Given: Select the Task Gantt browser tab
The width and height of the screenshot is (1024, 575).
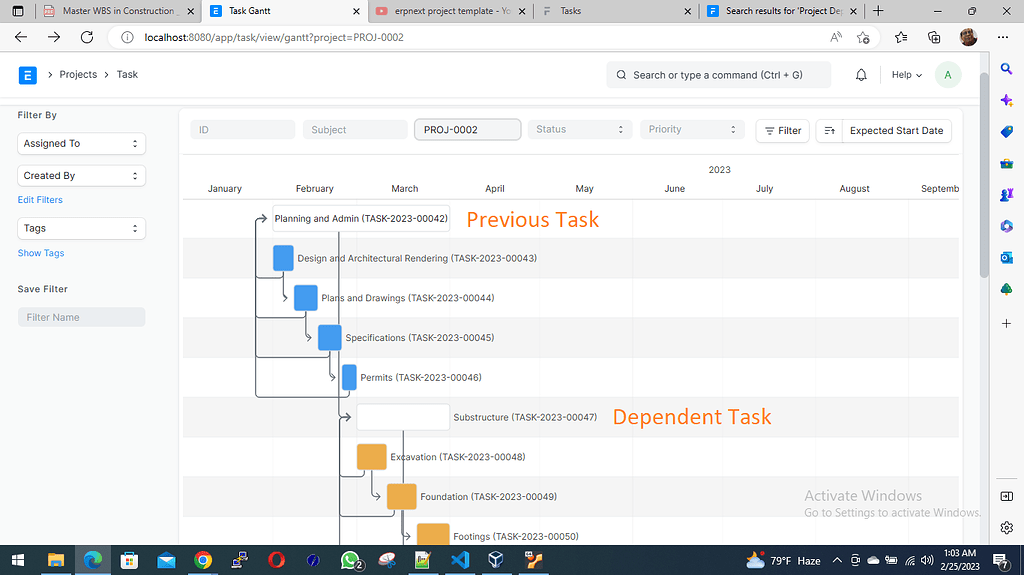Looking at the screenshot, I should coord(284,11).
